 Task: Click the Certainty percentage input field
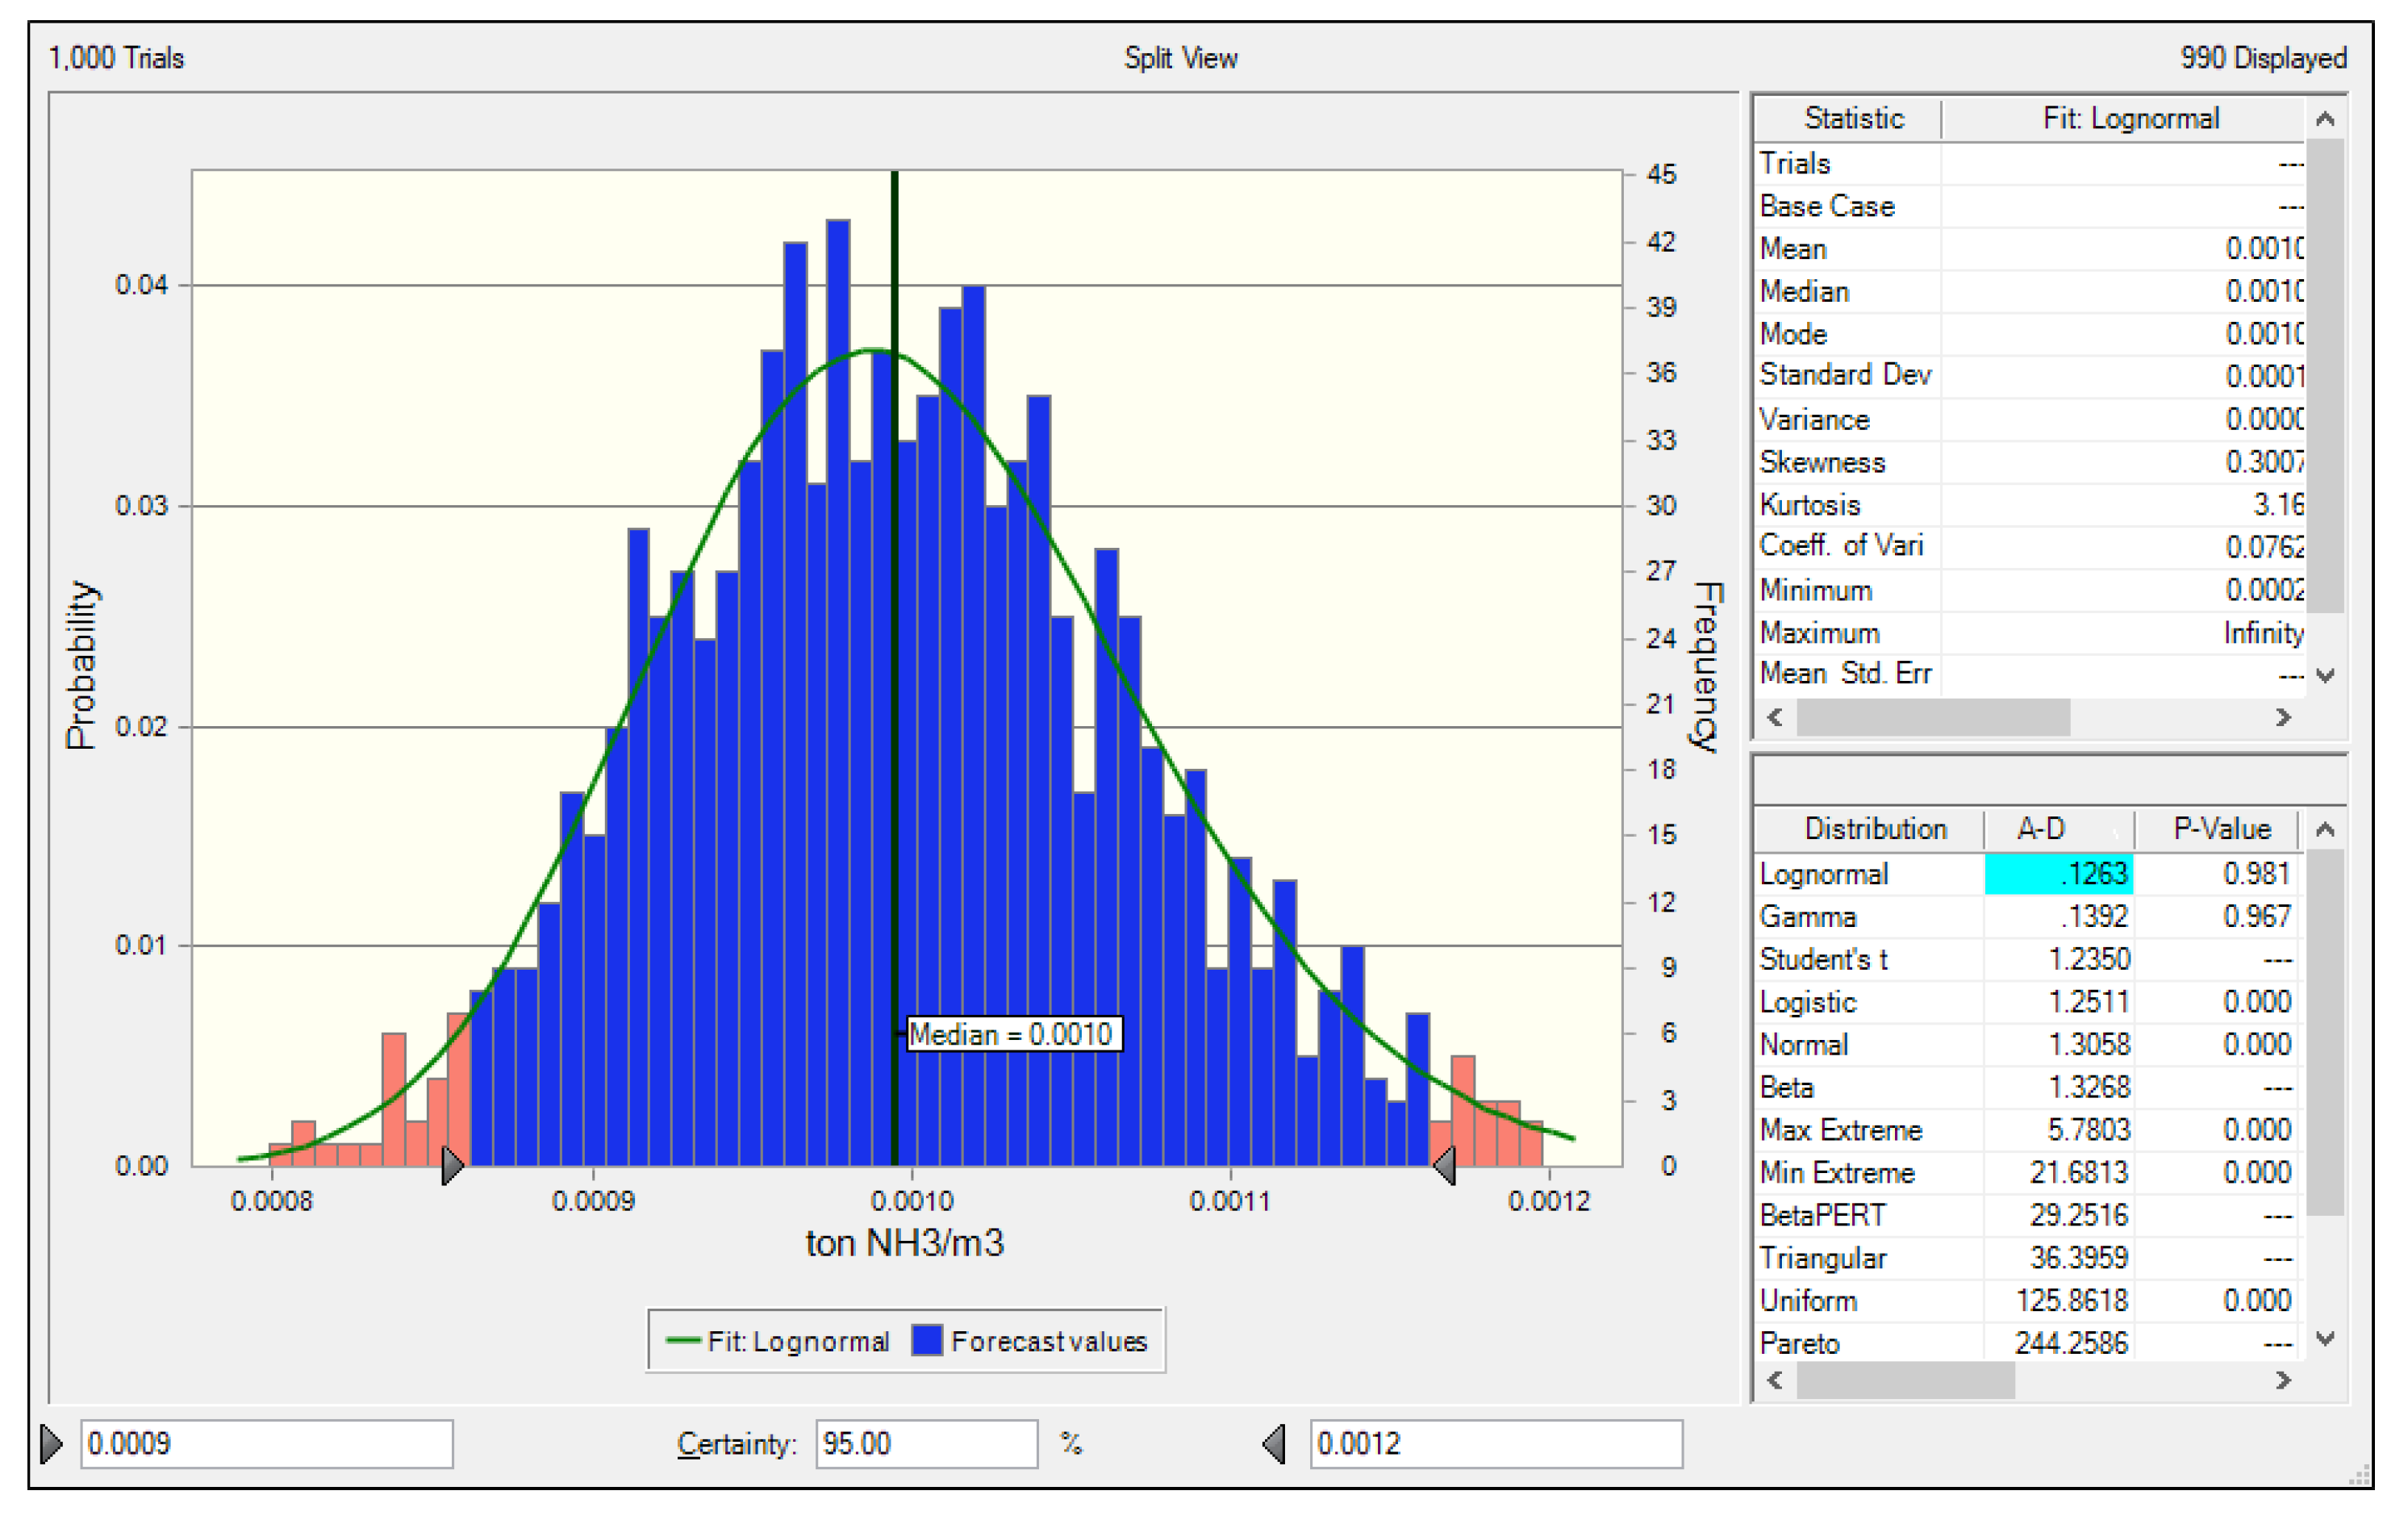point(925,1443)
